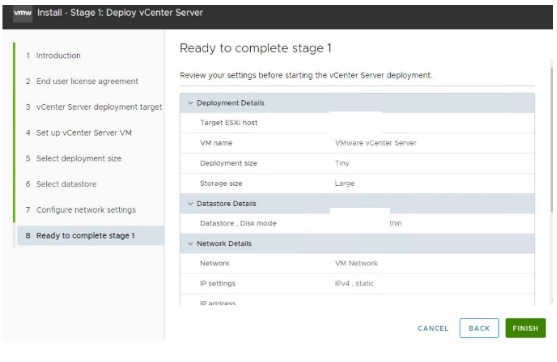
Task: Select vCenter Server deployment target step
Action: pos(94,107)
